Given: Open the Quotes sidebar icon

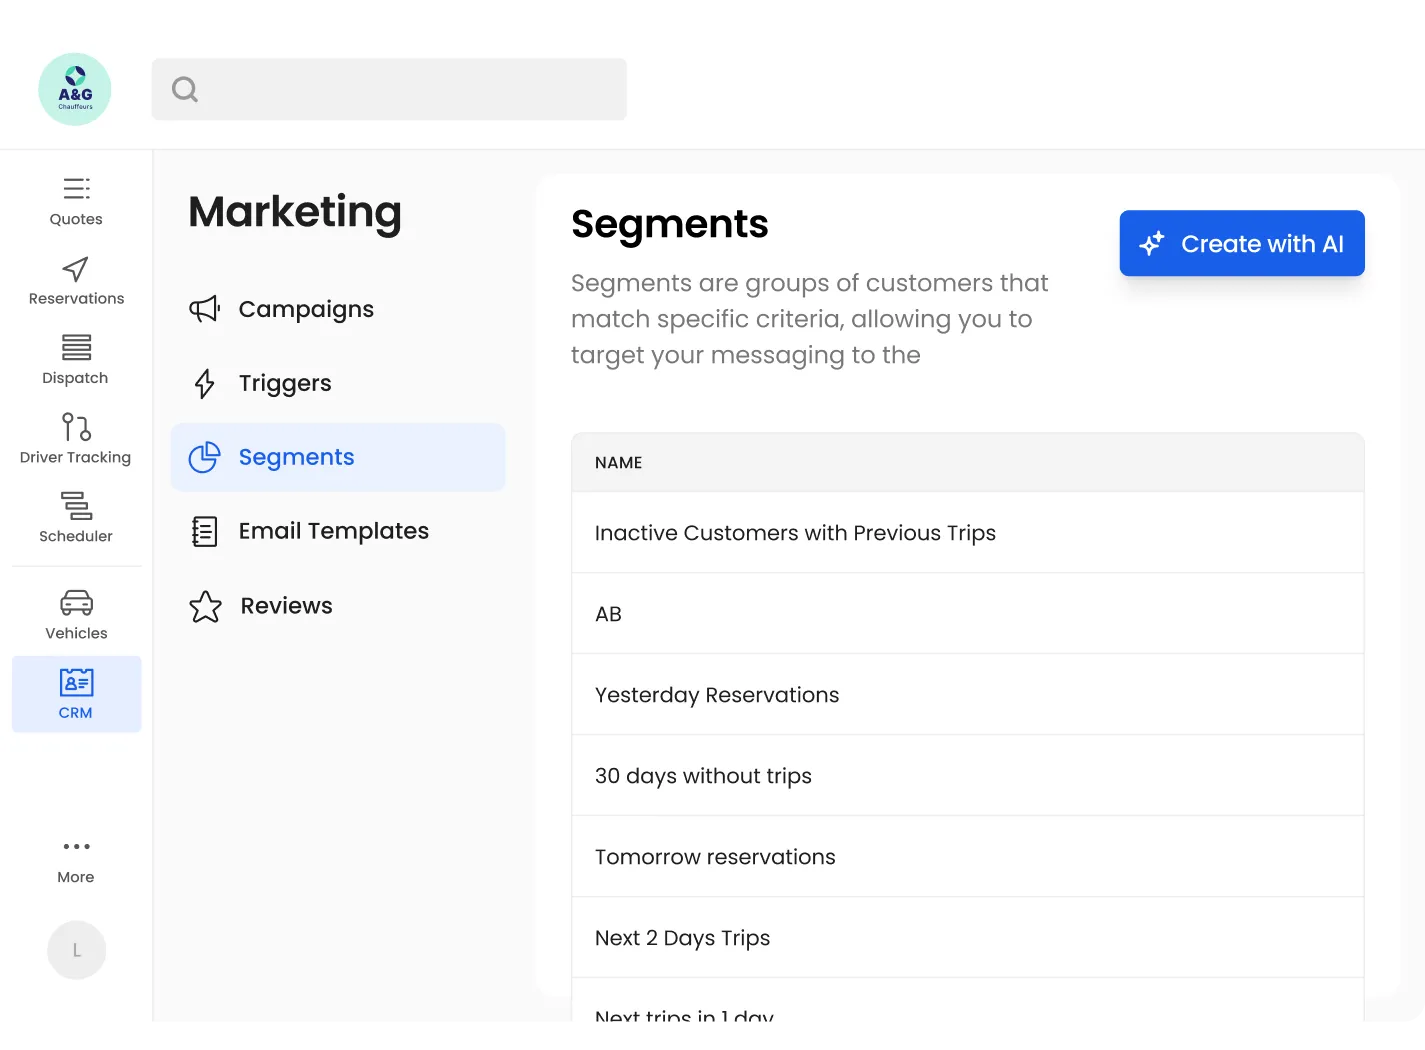Looking at the screenshot, I should point(76,188).
